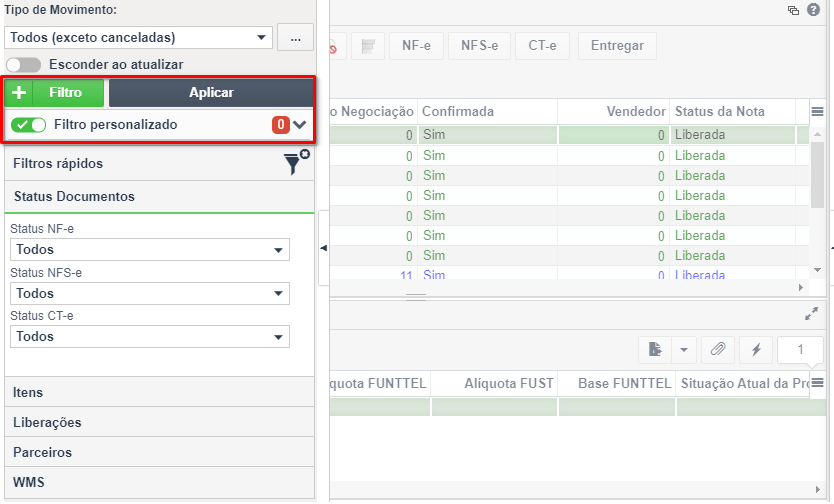Click the Aplicar button

[211, 93]
